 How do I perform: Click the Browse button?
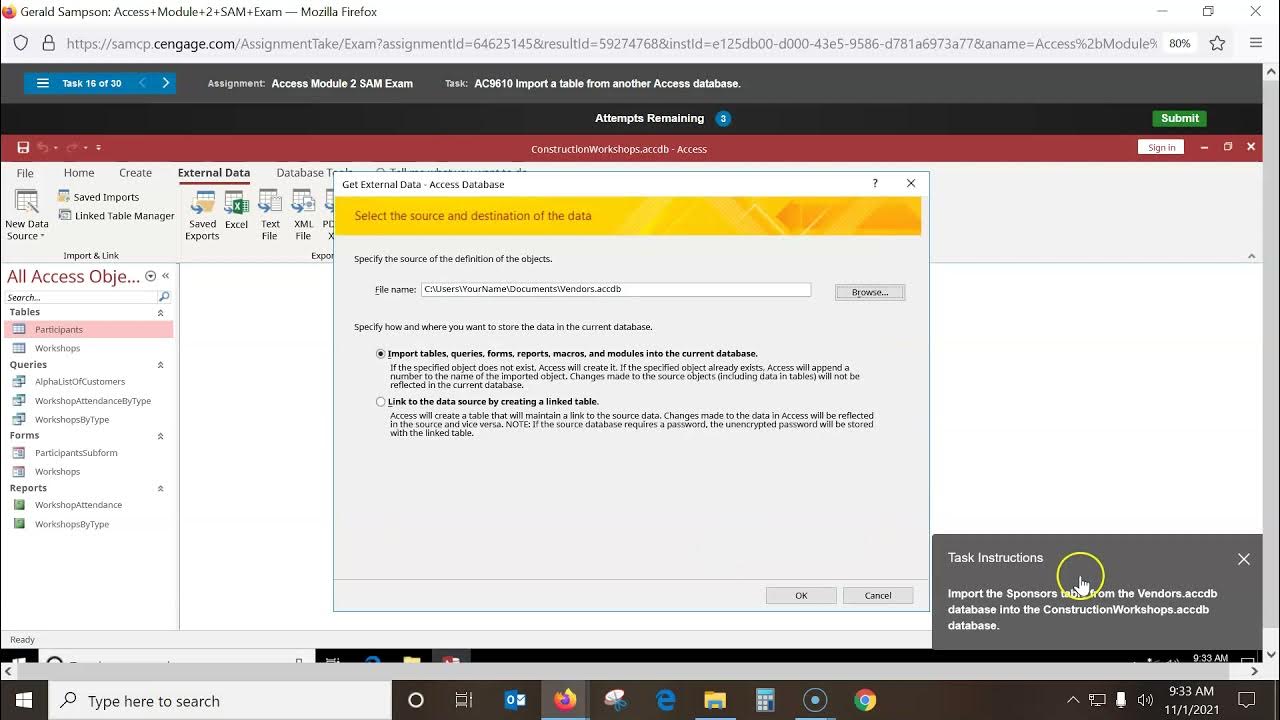pyautogui.click(x=870, y=292)
